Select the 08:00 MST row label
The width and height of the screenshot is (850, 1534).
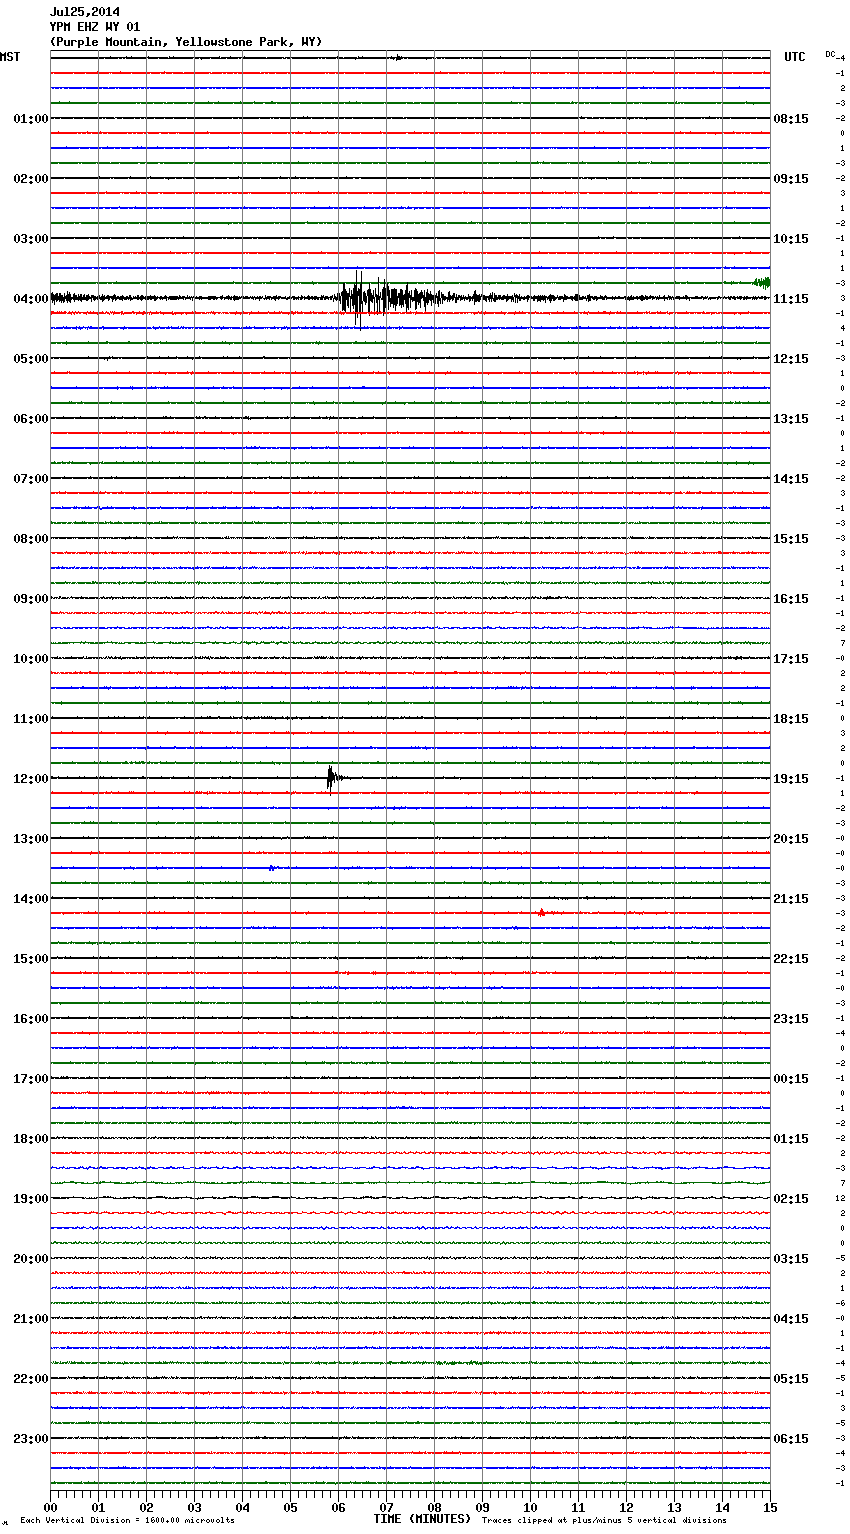click(30, 539)
